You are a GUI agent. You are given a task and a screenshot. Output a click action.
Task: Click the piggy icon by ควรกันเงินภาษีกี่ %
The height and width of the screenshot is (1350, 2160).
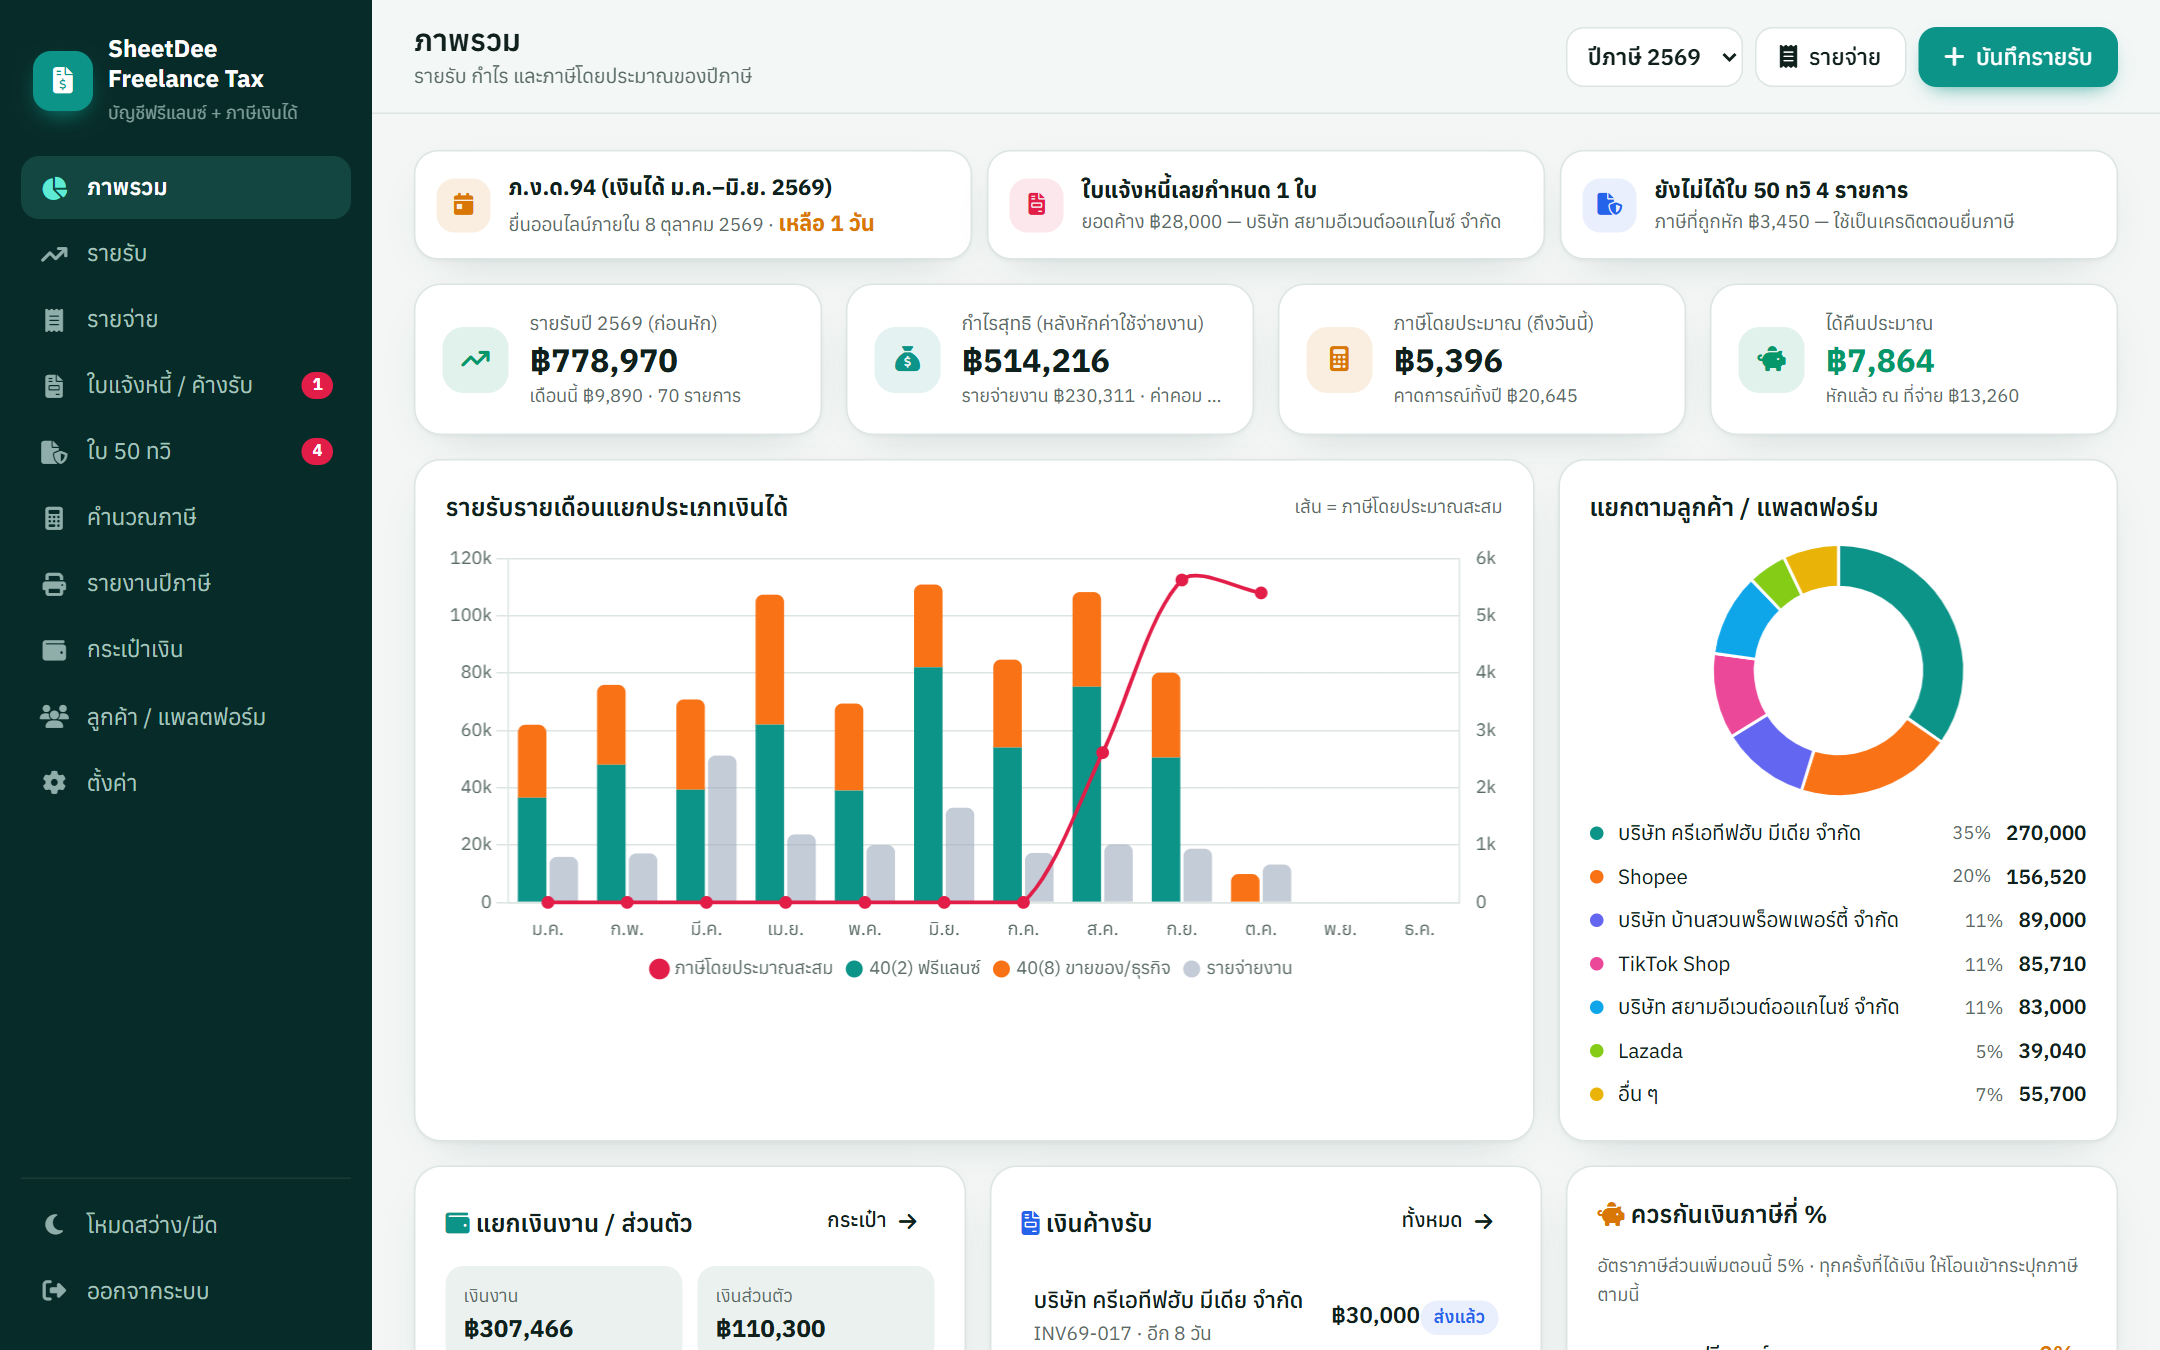point(1610,1215)
